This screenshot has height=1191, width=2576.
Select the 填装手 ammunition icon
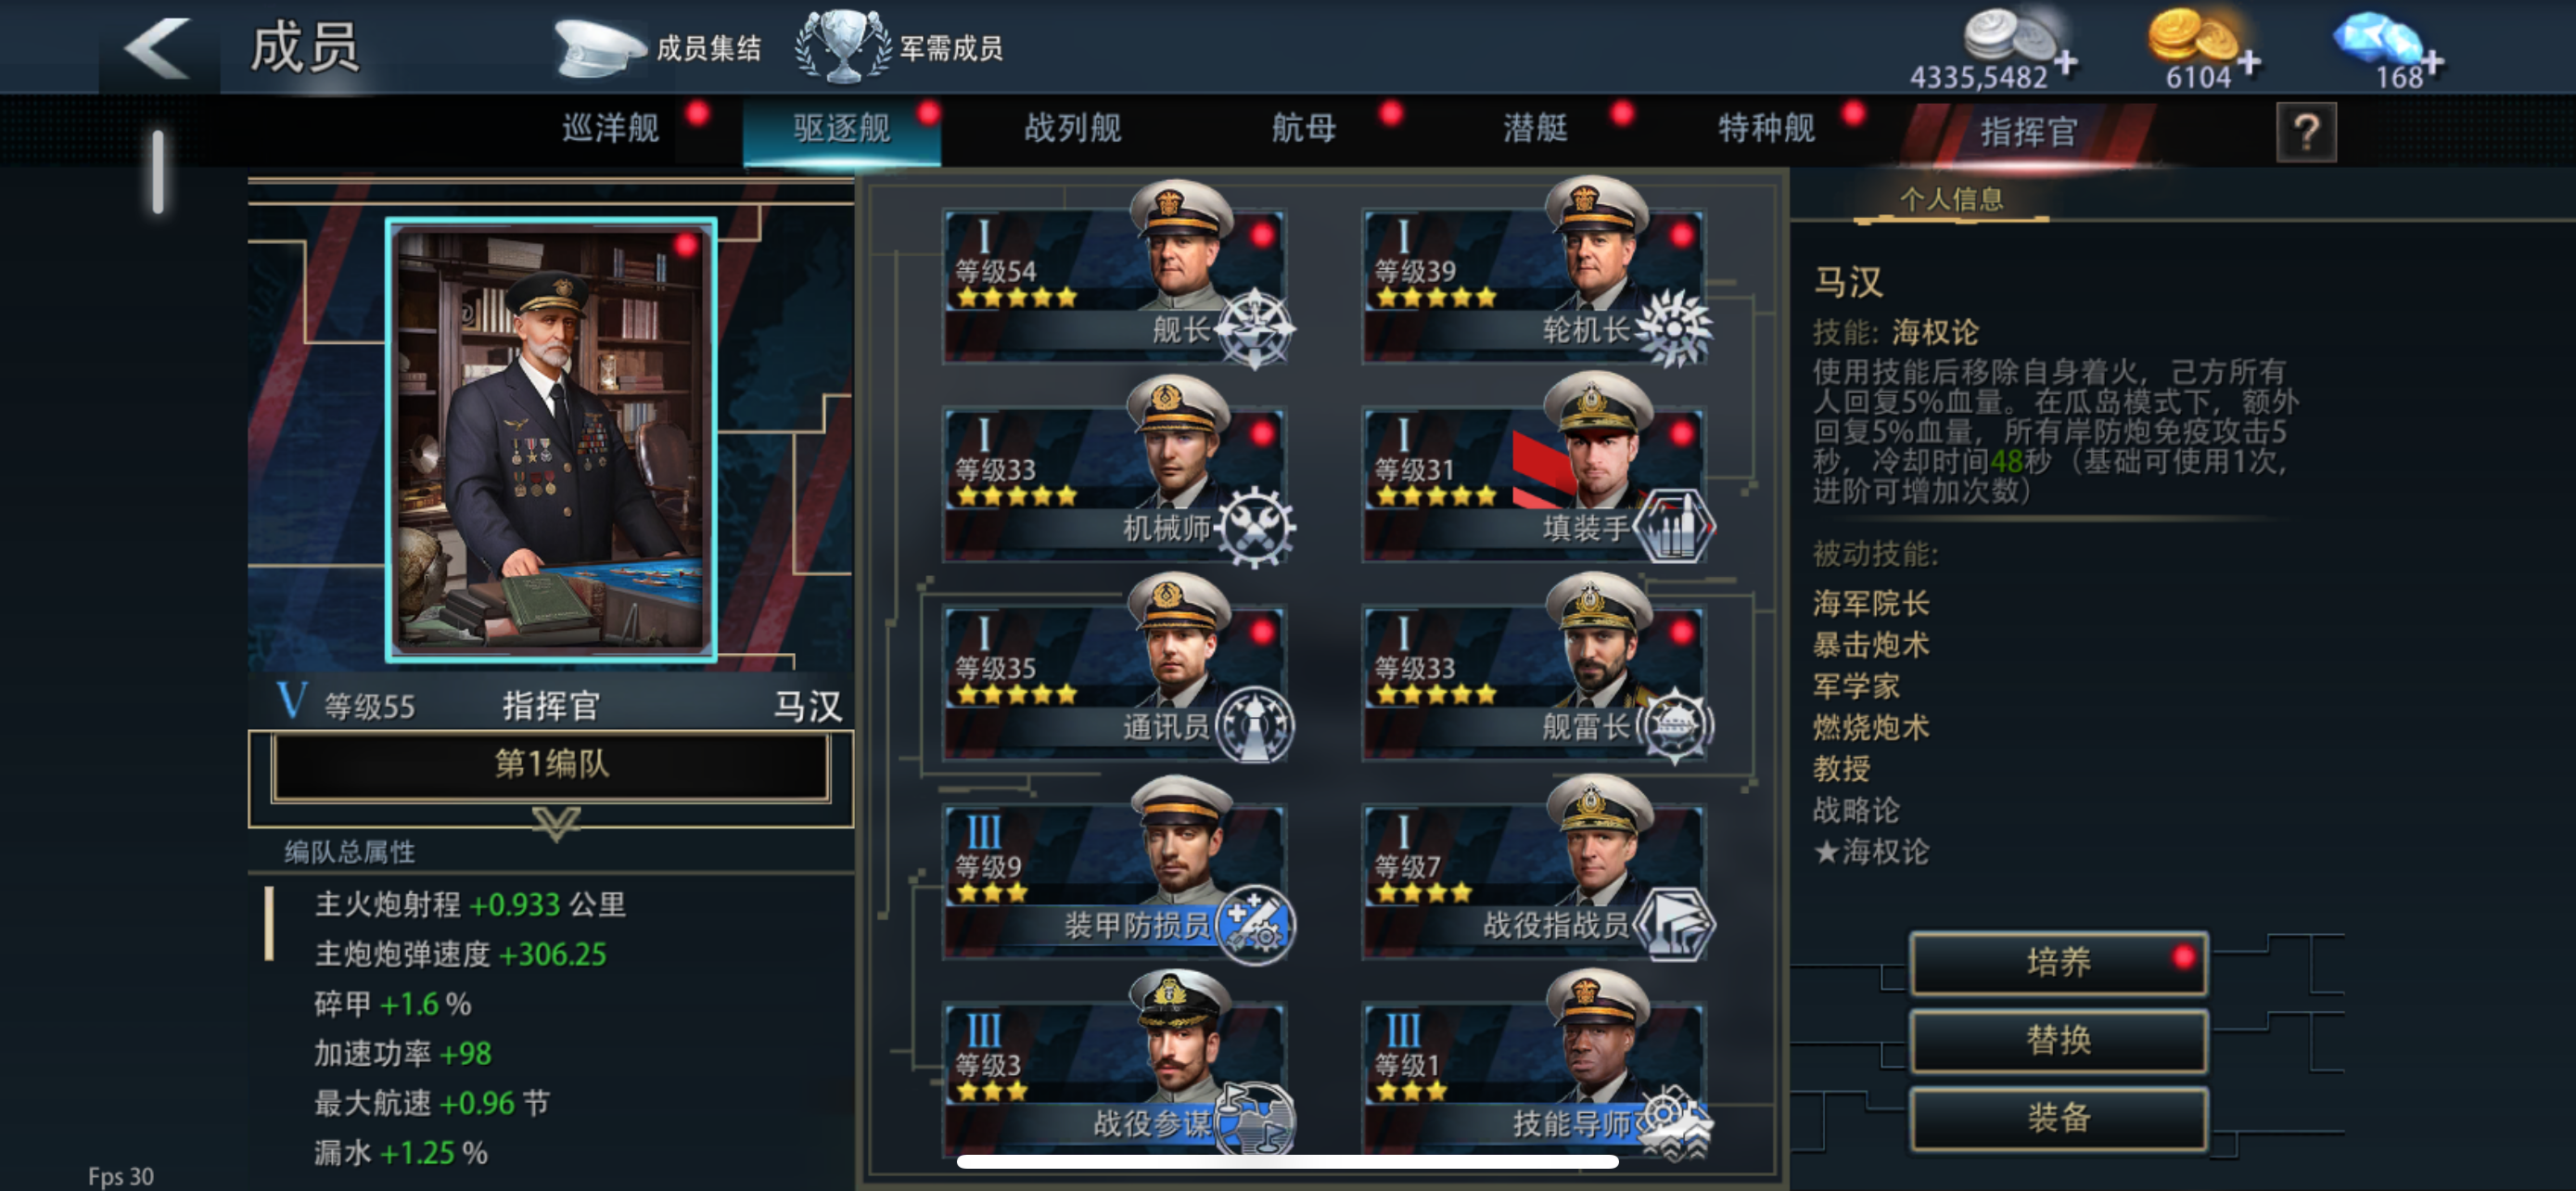coord(1674,526)
